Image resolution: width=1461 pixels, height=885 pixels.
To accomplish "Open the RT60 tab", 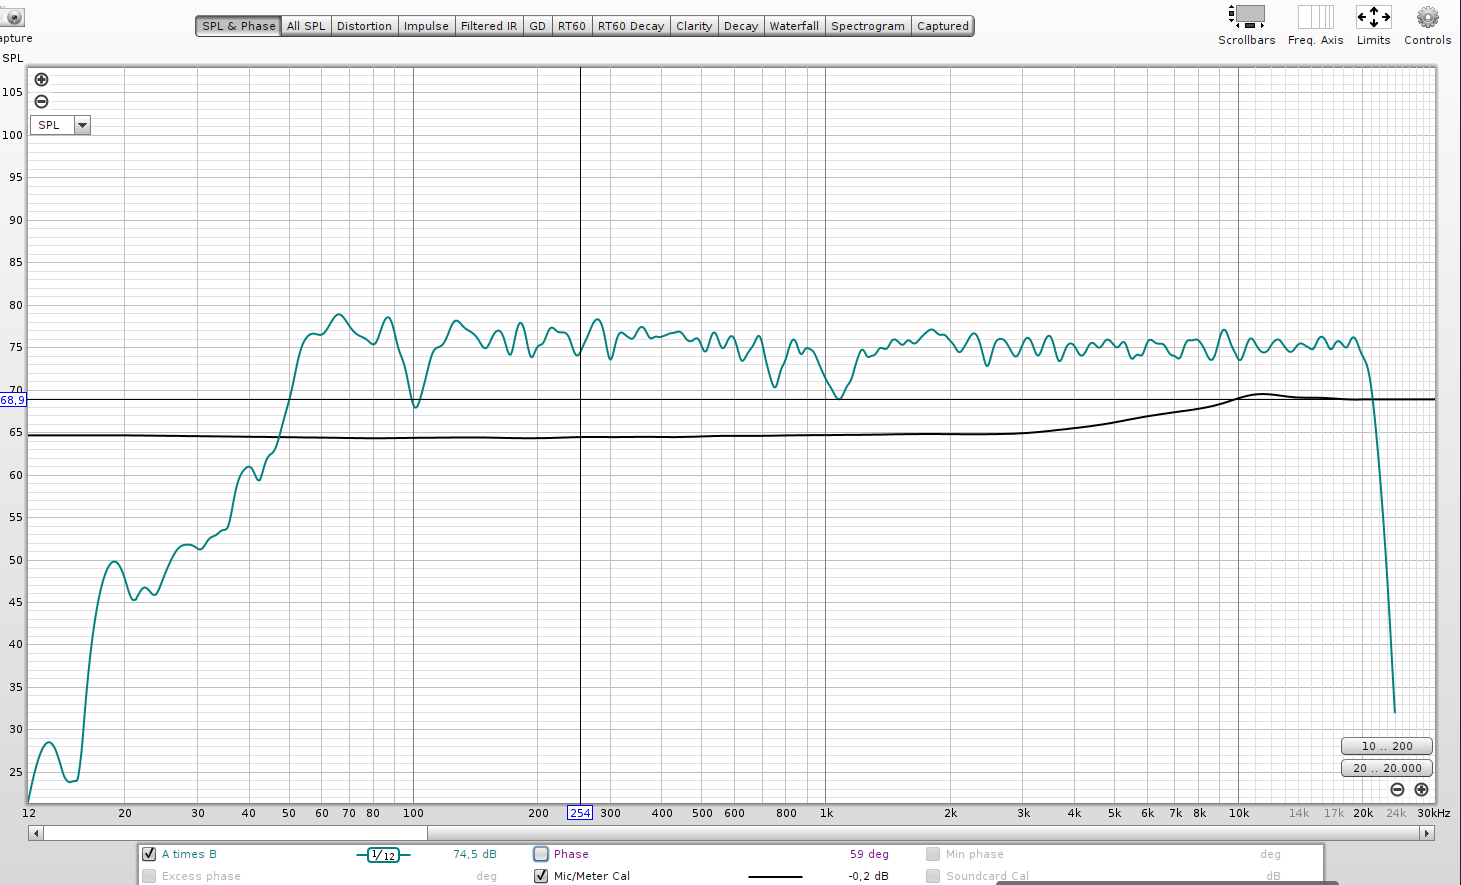I will [572, 26].
